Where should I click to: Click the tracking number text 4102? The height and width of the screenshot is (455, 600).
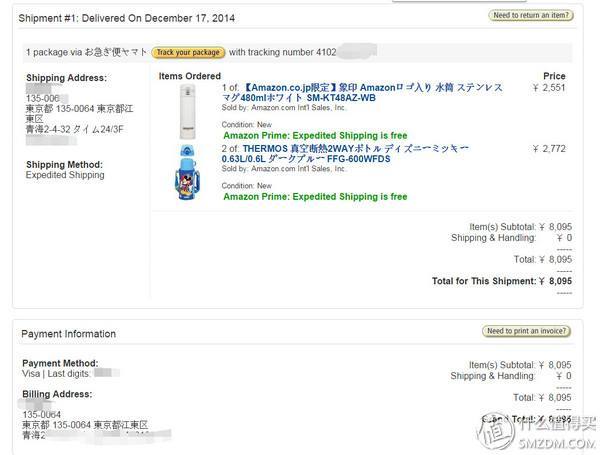pyautogui.click(x=326, y=52)
